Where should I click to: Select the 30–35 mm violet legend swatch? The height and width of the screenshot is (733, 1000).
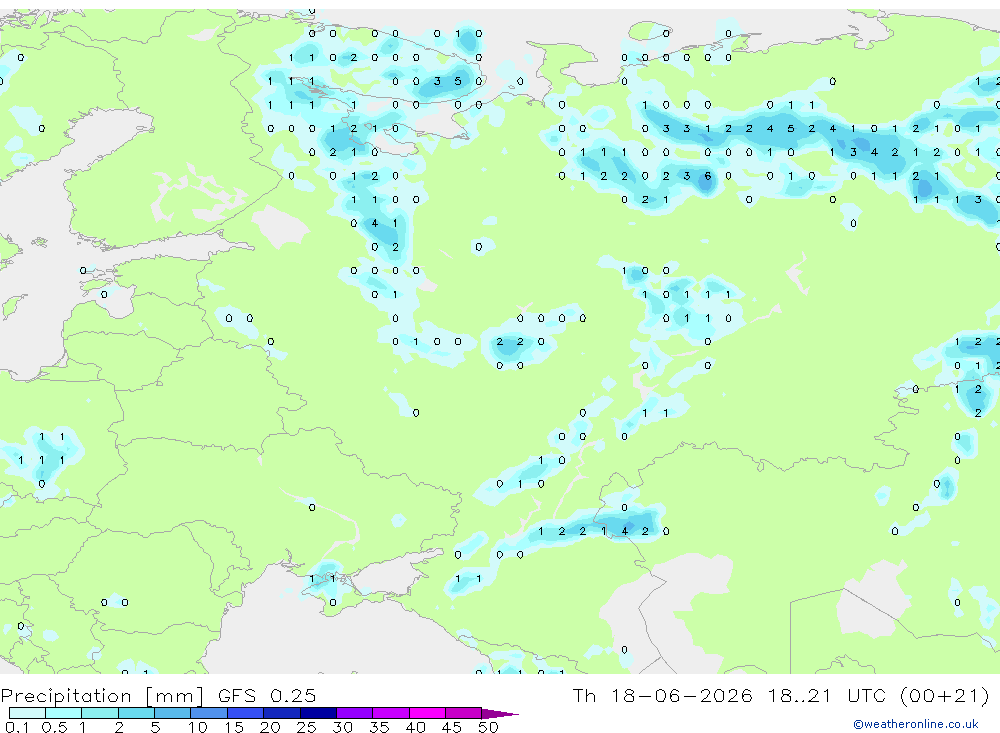355,713
